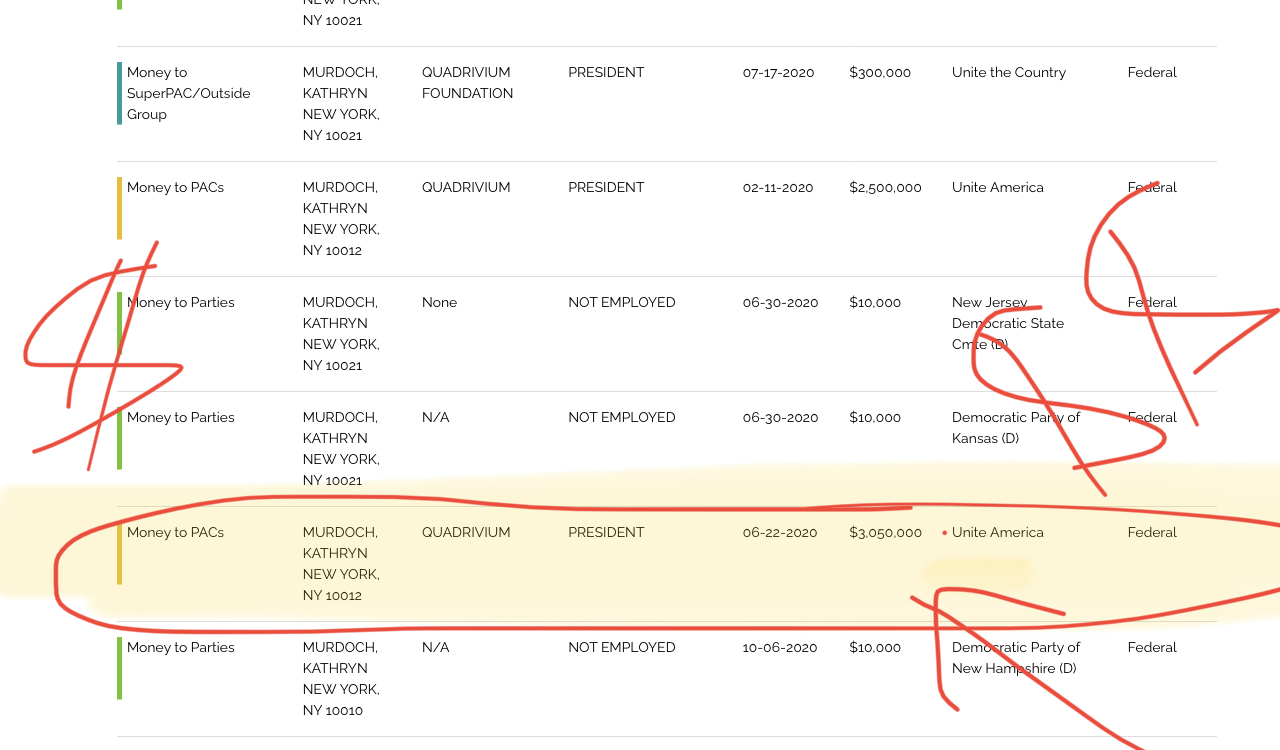Select contributor with ZIP 10010
1280x750 pixels.
(x=341, y=679)
